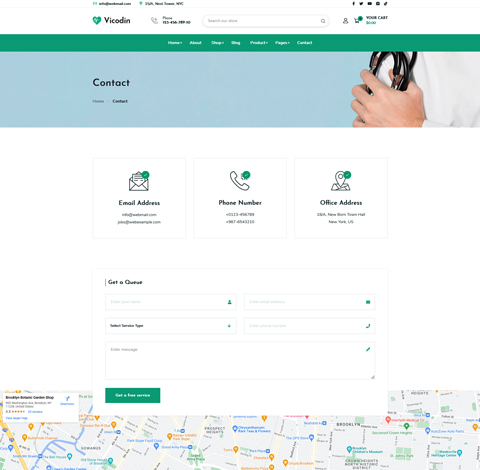
Task: Open the Select Service Type dropdown
Action: tap(171, 326)
